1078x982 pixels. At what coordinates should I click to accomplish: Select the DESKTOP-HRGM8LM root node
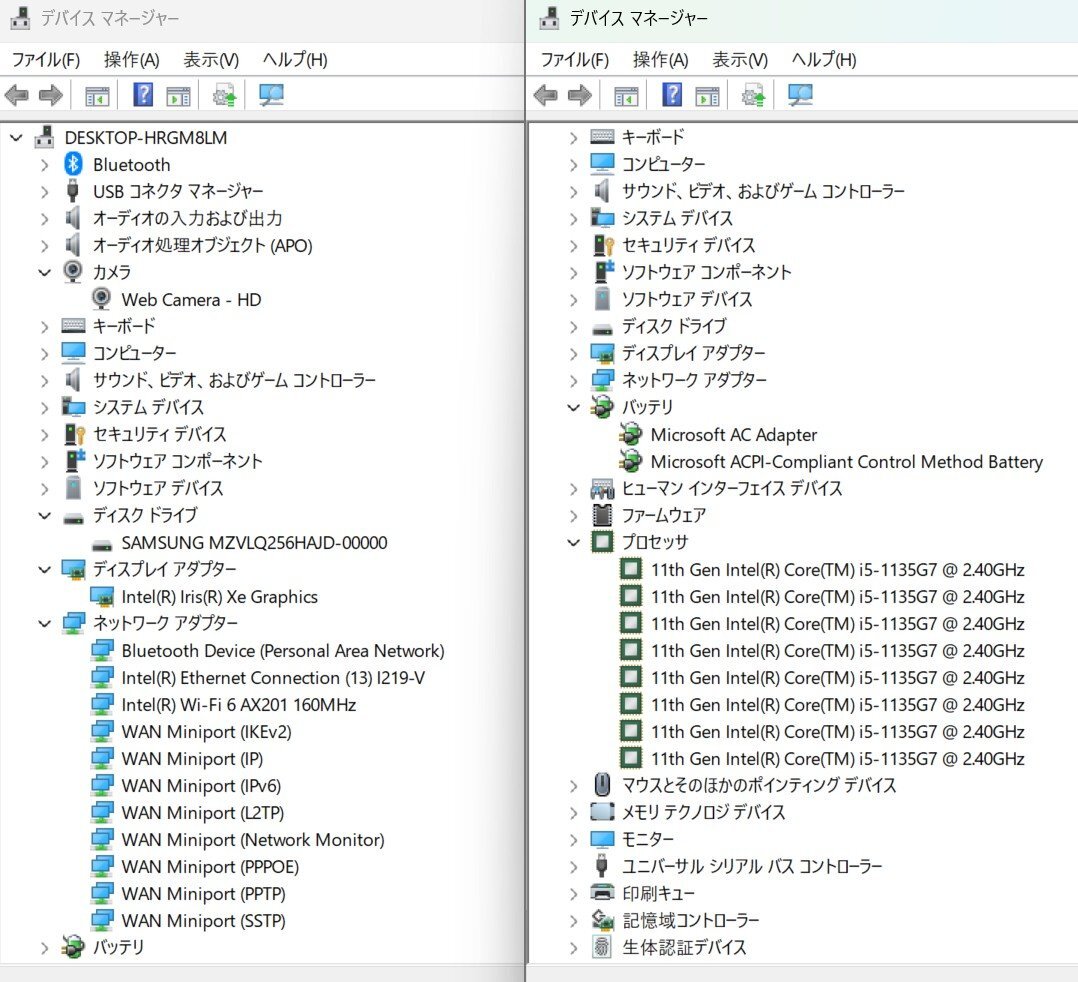(145, 137)
